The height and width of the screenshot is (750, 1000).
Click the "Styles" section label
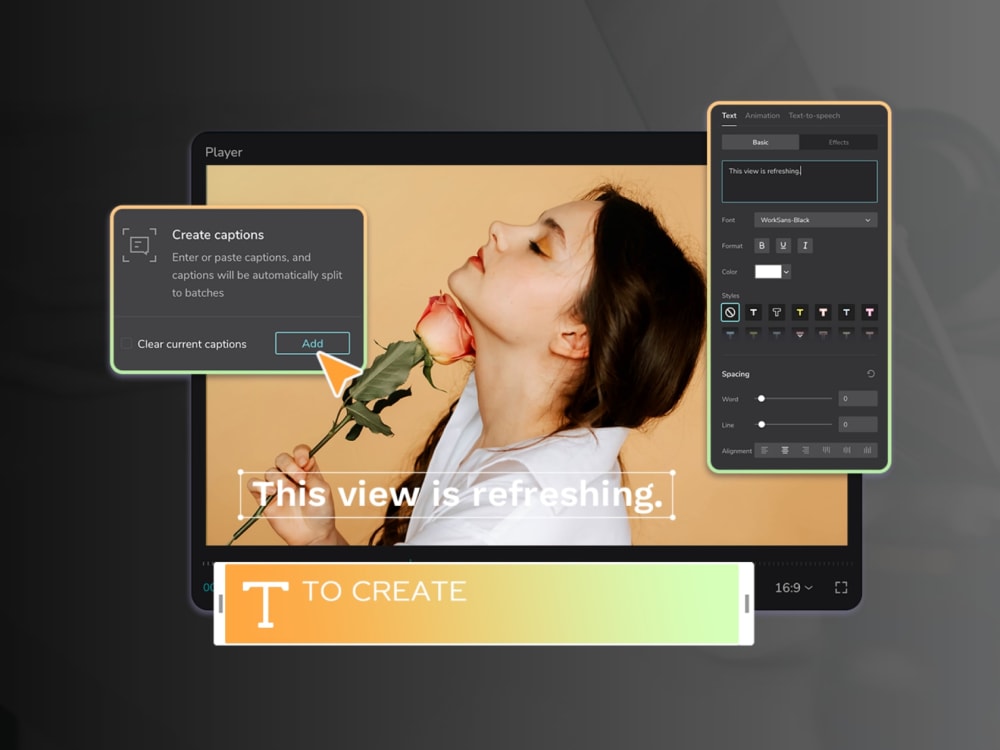730,296
